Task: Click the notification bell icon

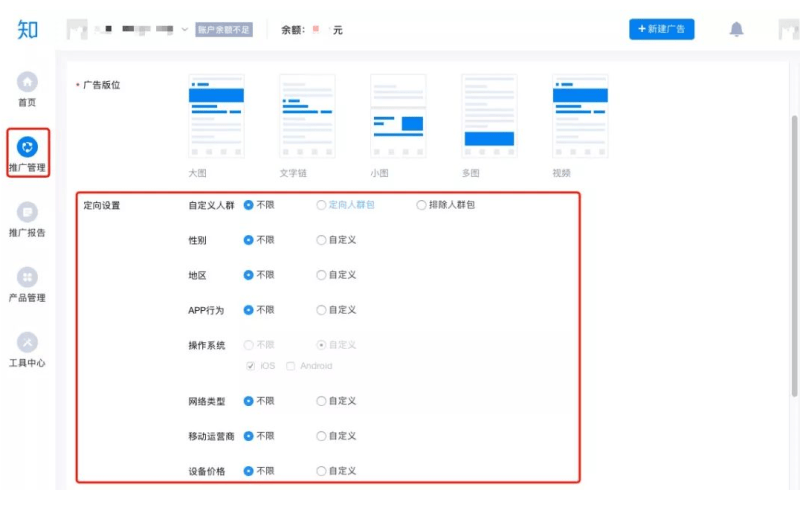Action: [x=736, y=30]
